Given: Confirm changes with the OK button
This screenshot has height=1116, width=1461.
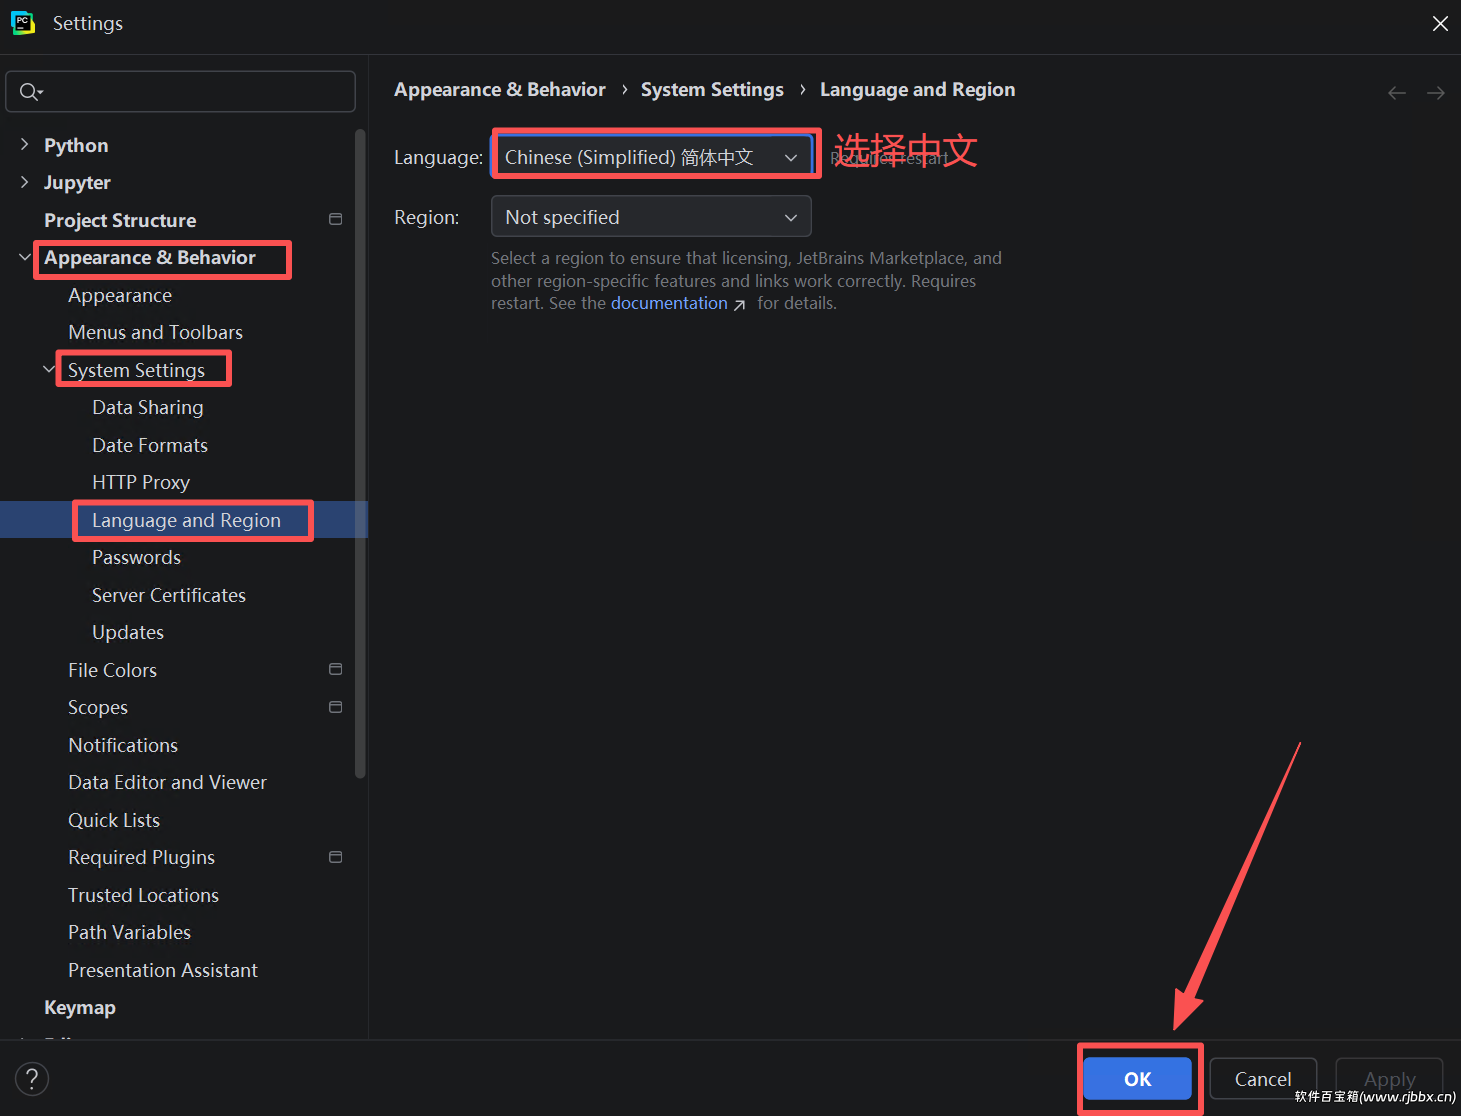Looking at the screenshot, I should pos(1138,1079).
